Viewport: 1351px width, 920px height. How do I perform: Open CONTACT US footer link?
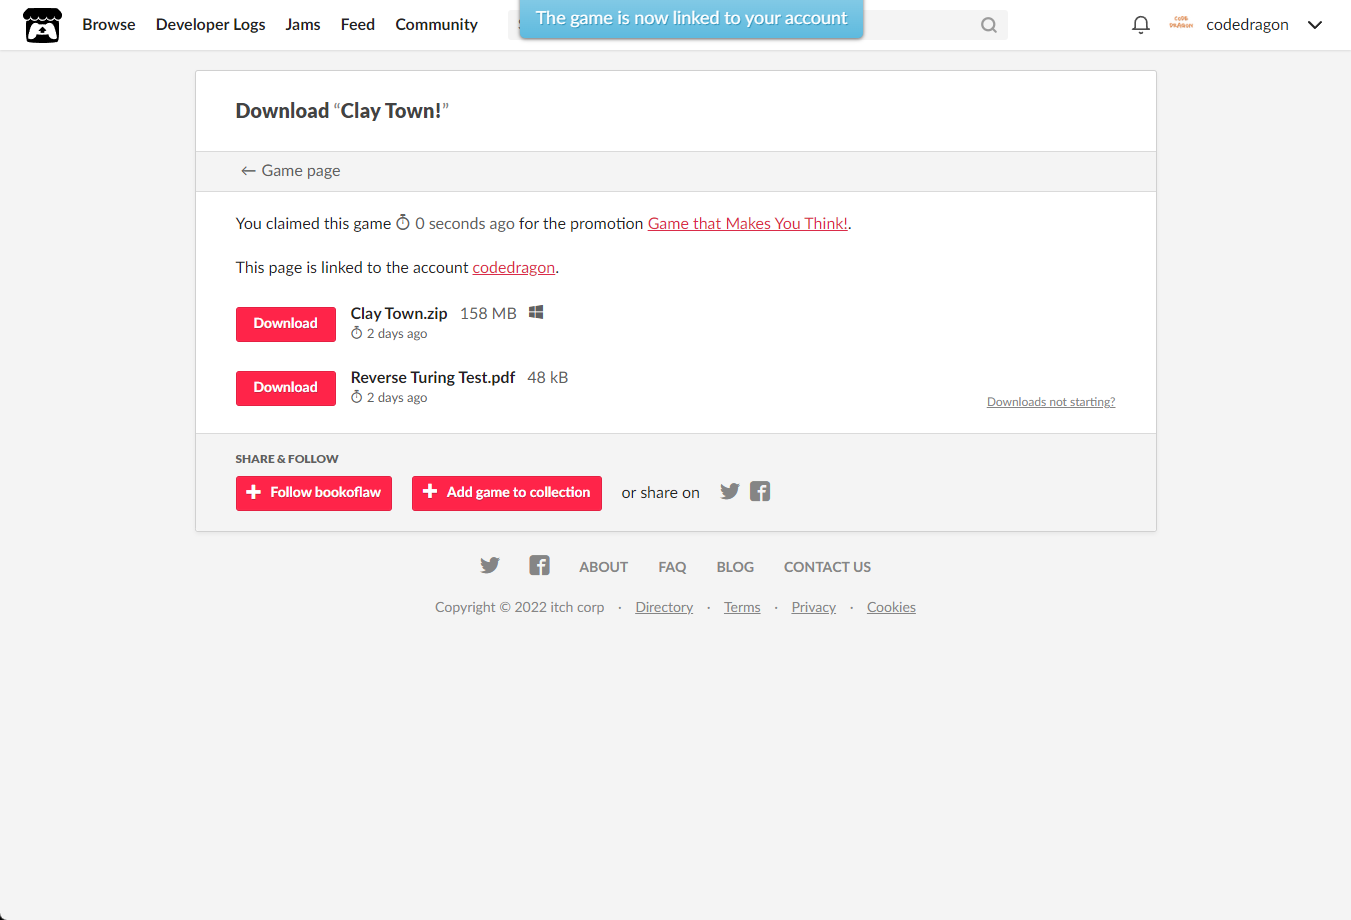tap(827, 567)
